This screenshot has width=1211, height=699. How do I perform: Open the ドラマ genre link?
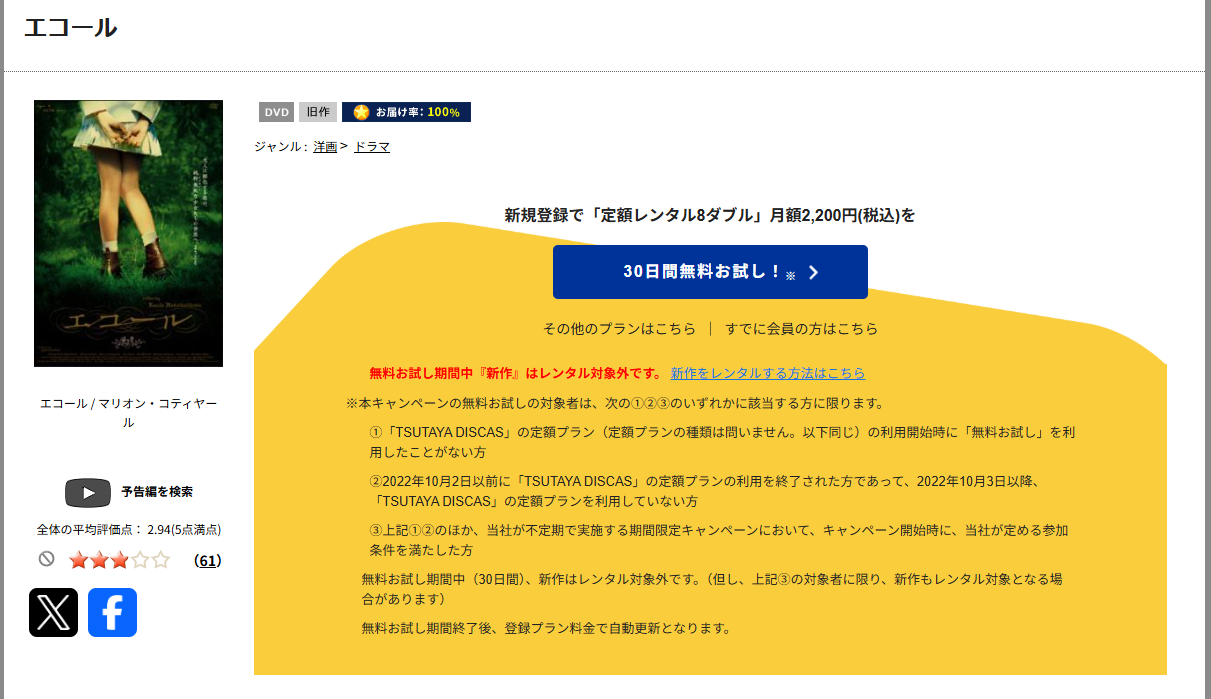coord(372,147)
